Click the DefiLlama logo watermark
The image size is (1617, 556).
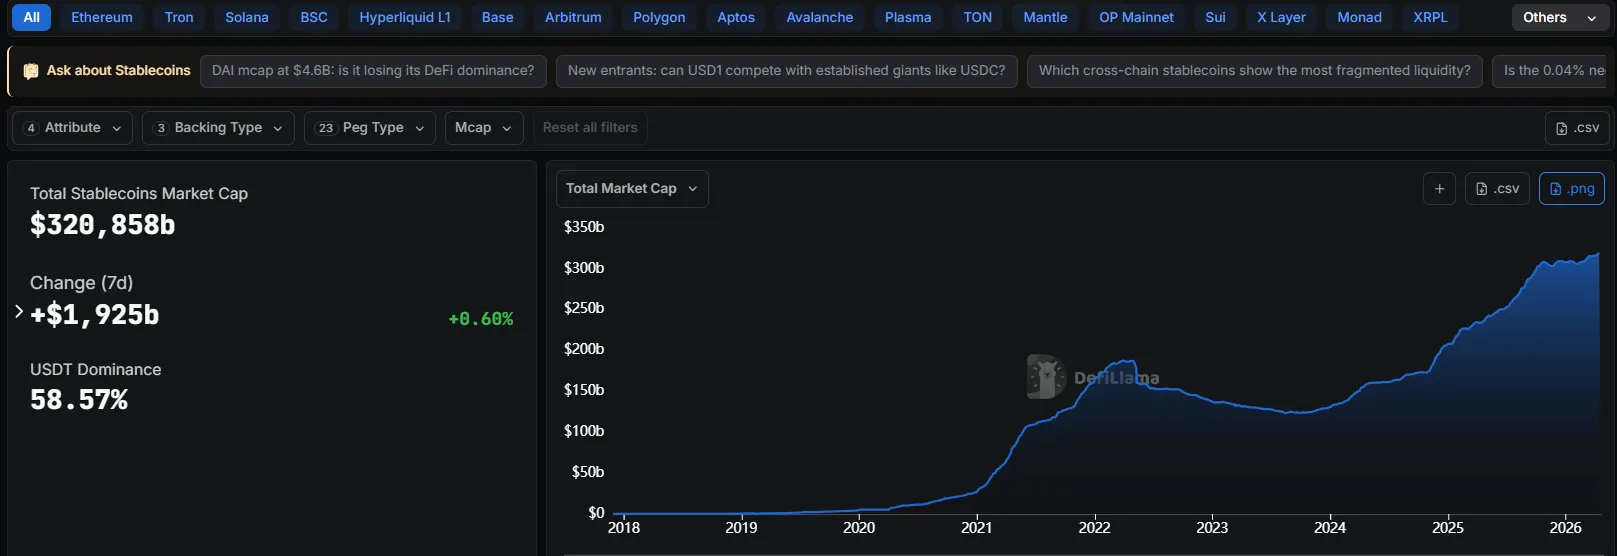point(1047,377)
